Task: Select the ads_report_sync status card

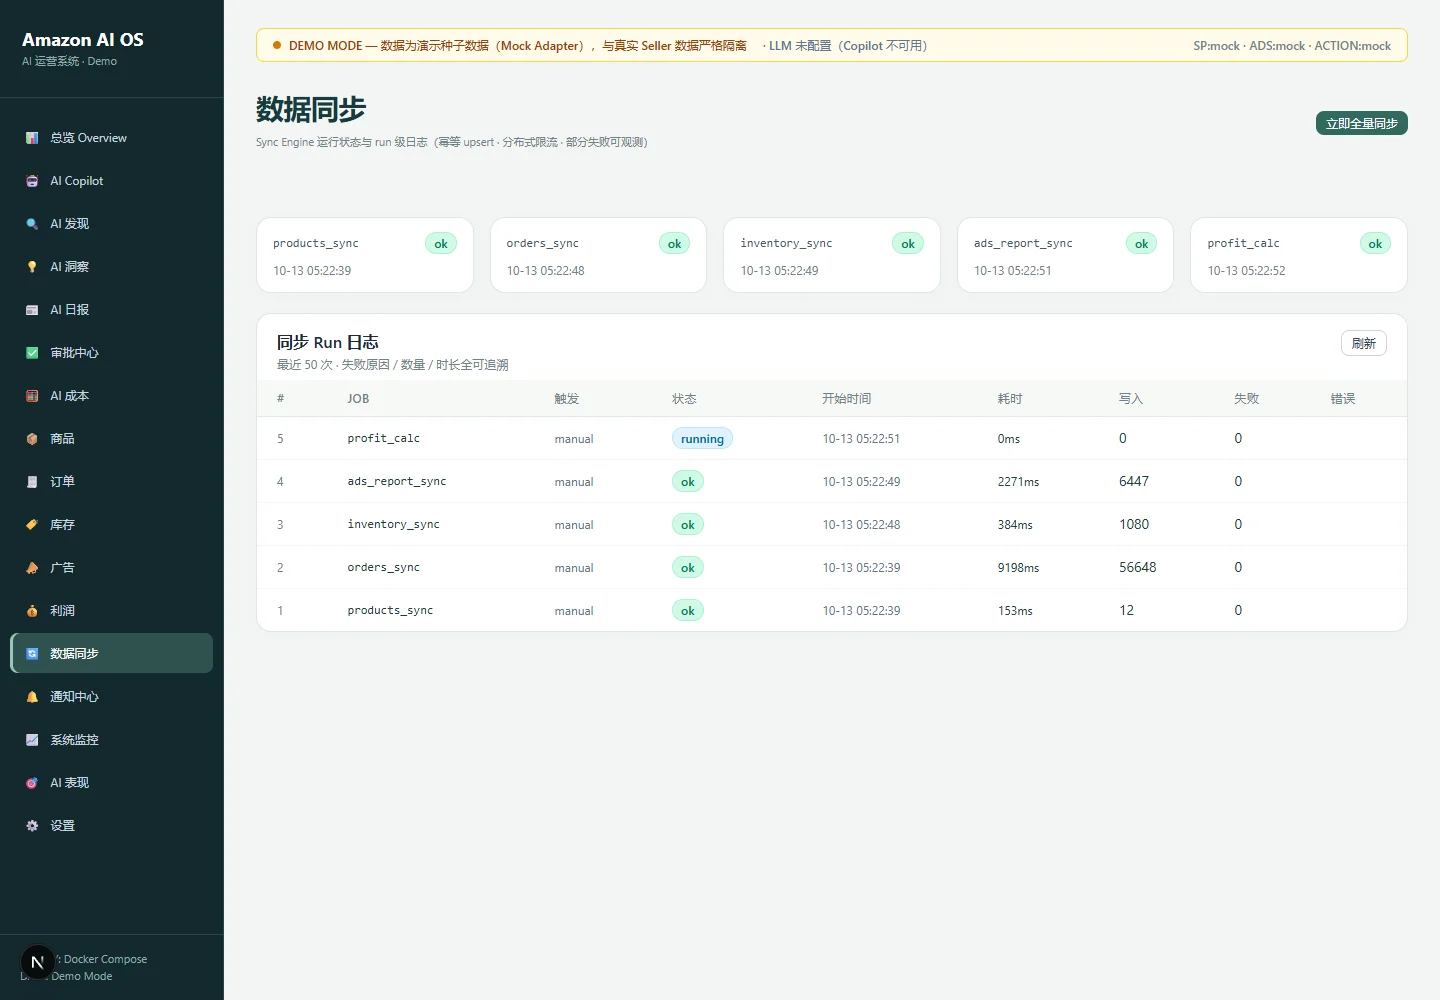Action: (1065, 255)
